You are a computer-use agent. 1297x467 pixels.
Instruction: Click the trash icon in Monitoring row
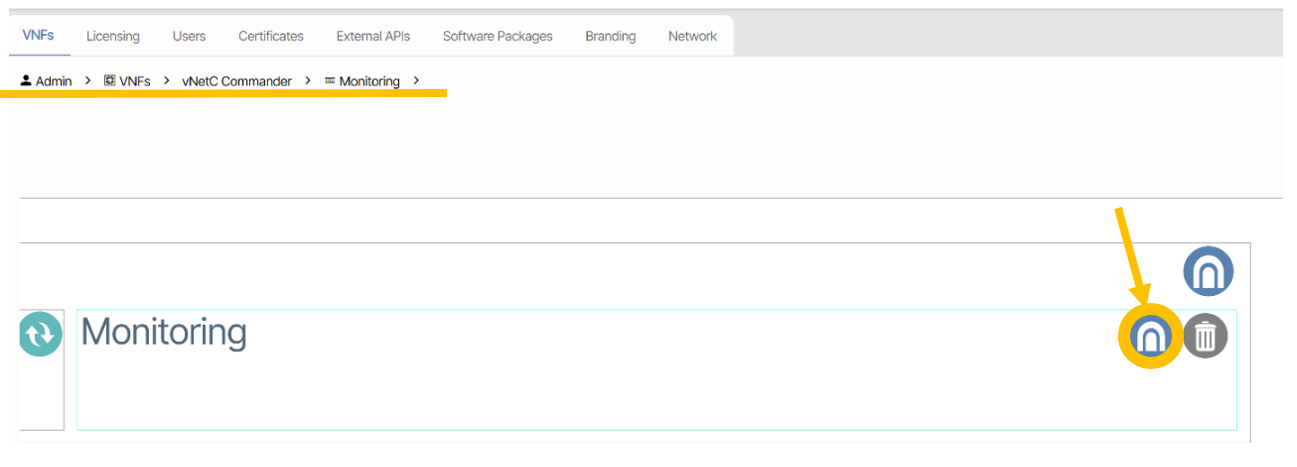(1205, 337)
